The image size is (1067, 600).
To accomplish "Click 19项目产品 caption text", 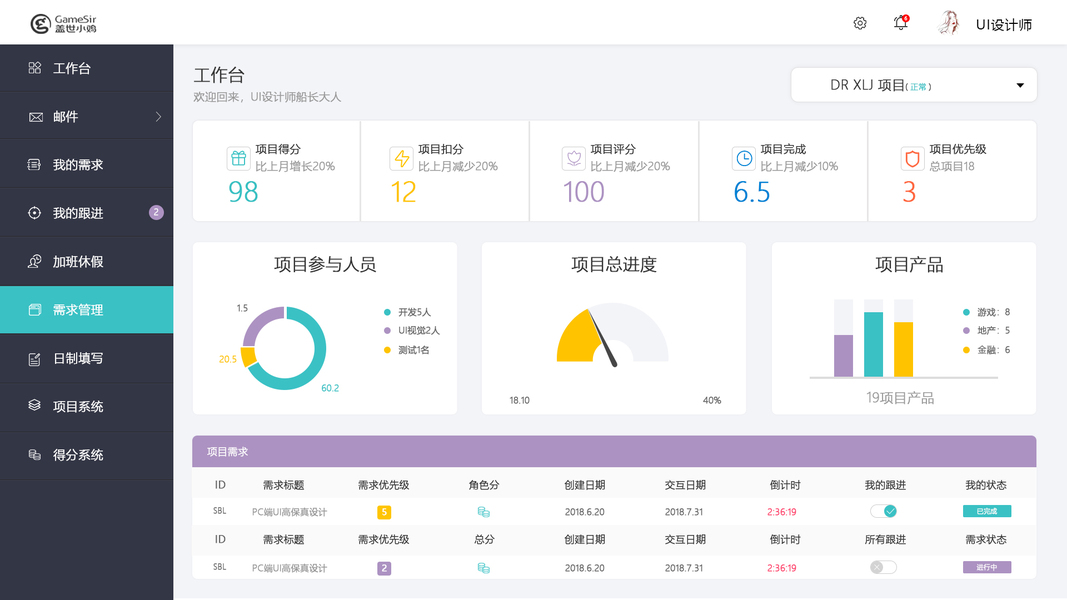I will click(x=900, y=398).
